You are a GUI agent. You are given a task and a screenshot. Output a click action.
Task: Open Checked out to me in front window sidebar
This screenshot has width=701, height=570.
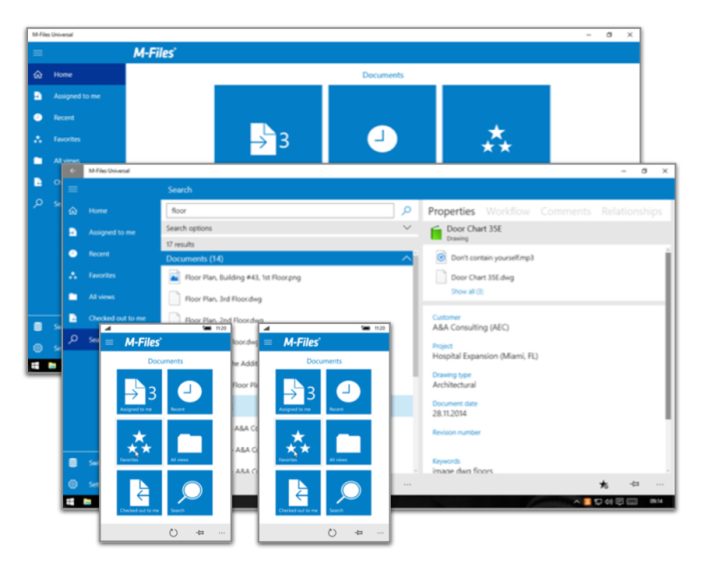coord(112,318)
